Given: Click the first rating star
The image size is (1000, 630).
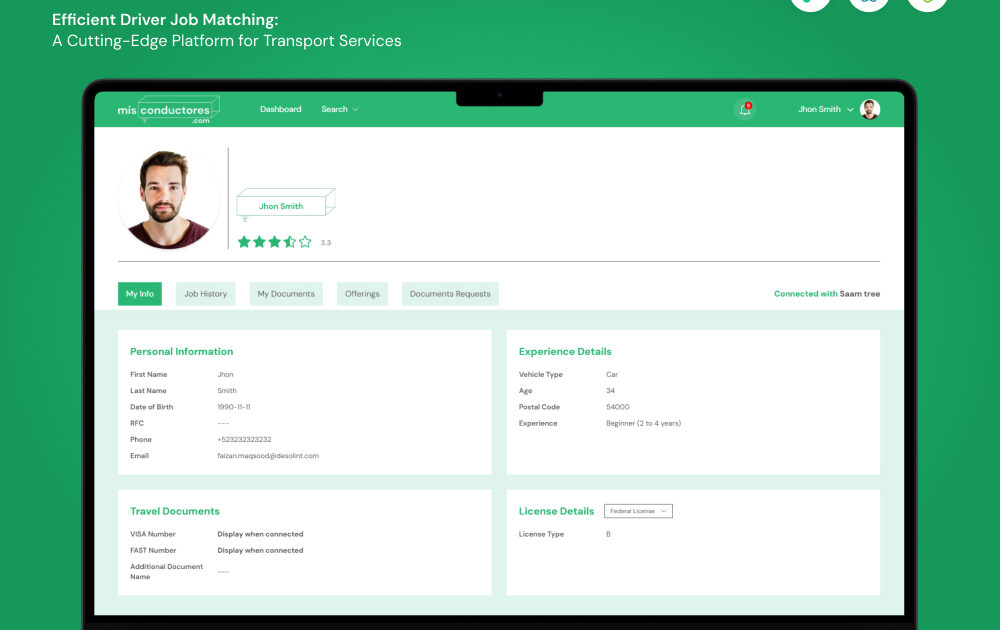Looking at the screenshot, I should pos(244,242).
